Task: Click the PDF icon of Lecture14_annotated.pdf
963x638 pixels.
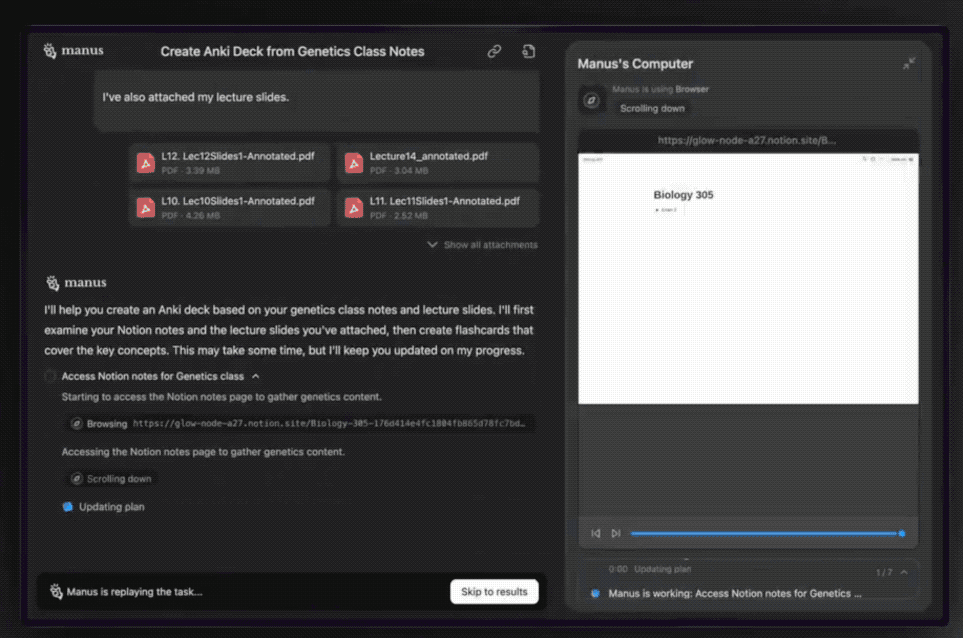Action: 354,163
